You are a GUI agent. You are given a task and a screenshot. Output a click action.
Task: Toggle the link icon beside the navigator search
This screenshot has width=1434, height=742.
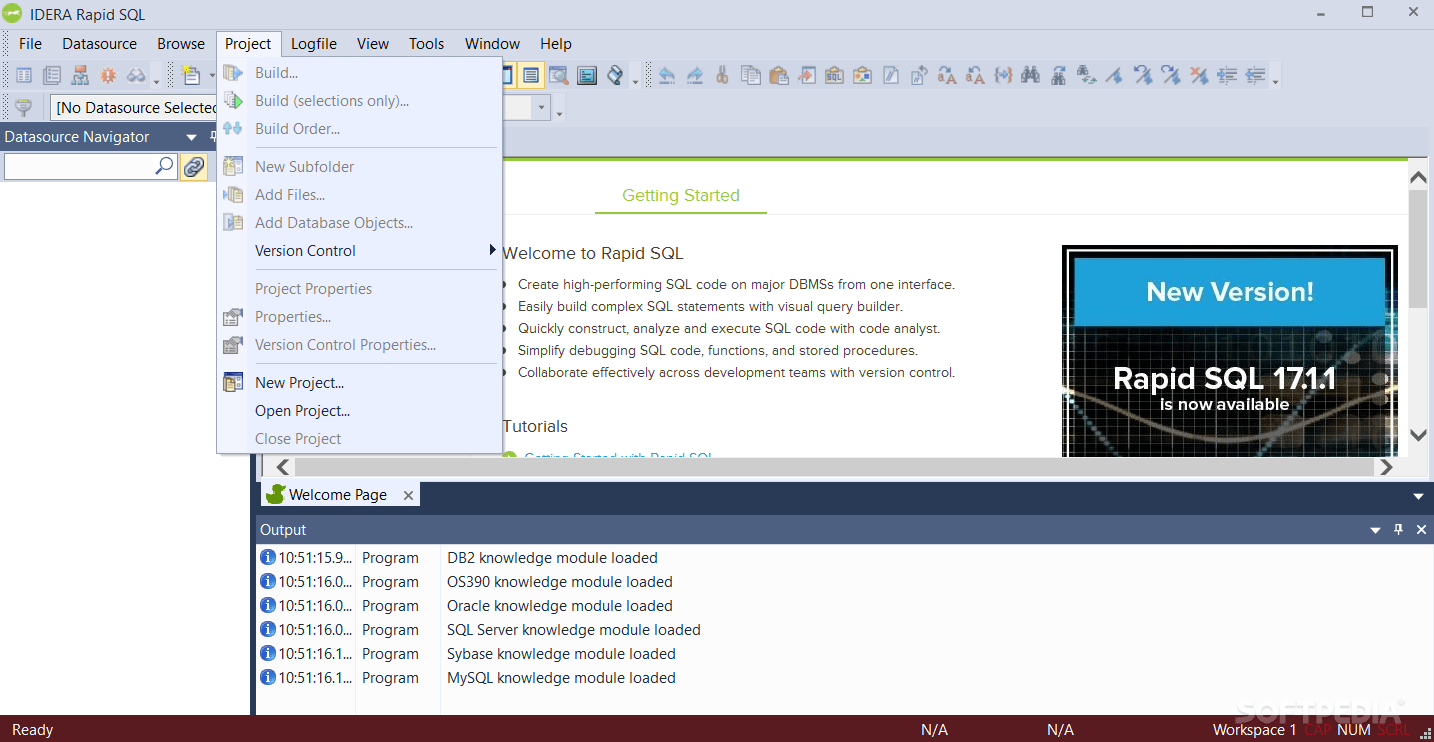(194, 167)
